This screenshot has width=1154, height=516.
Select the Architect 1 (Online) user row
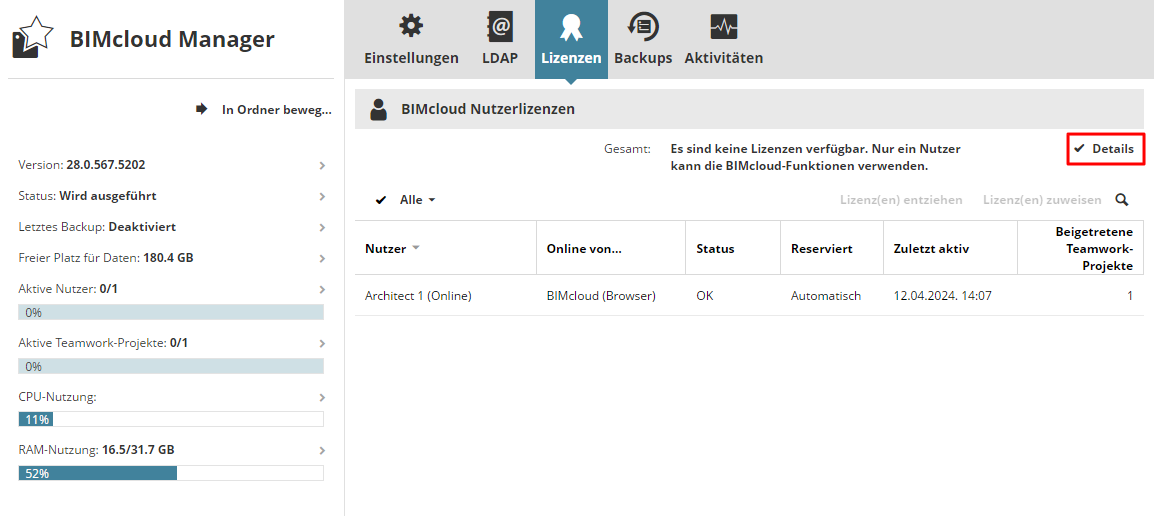click(x=749, y=296)
